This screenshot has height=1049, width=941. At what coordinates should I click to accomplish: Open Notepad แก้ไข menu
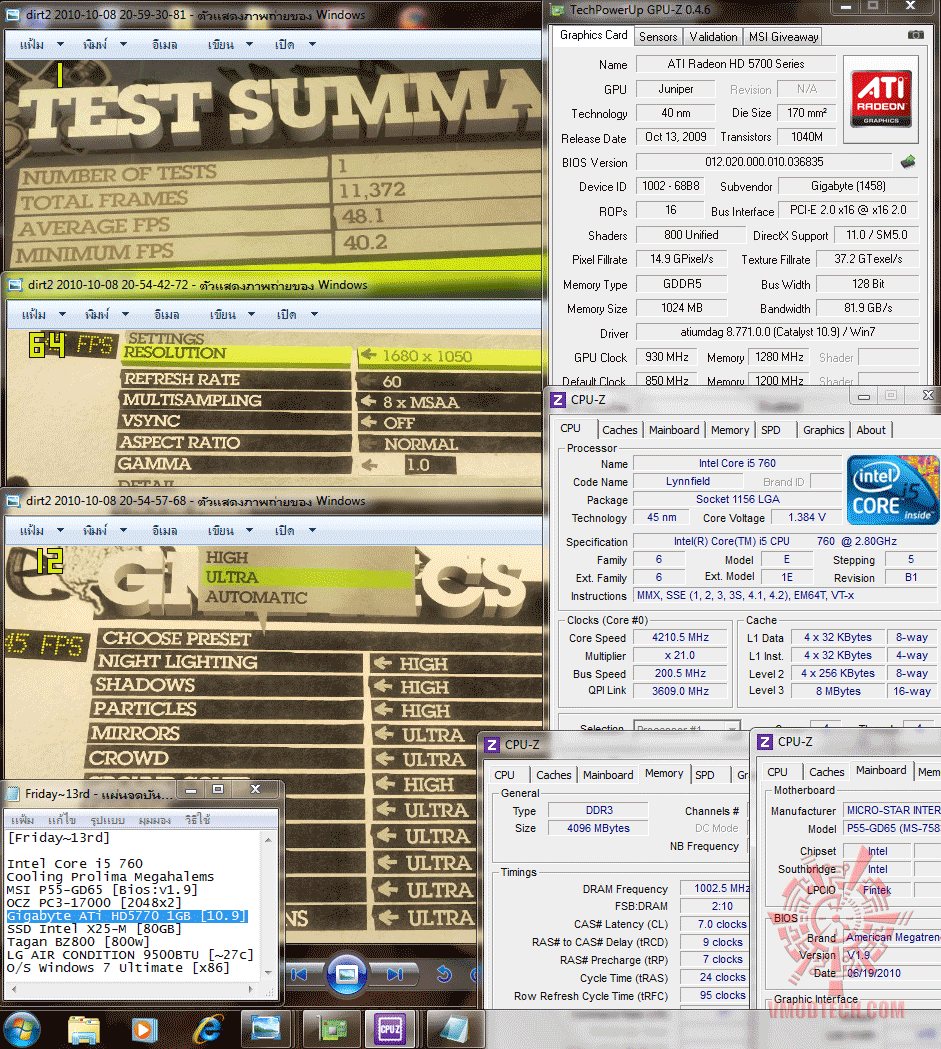[62, 820]
